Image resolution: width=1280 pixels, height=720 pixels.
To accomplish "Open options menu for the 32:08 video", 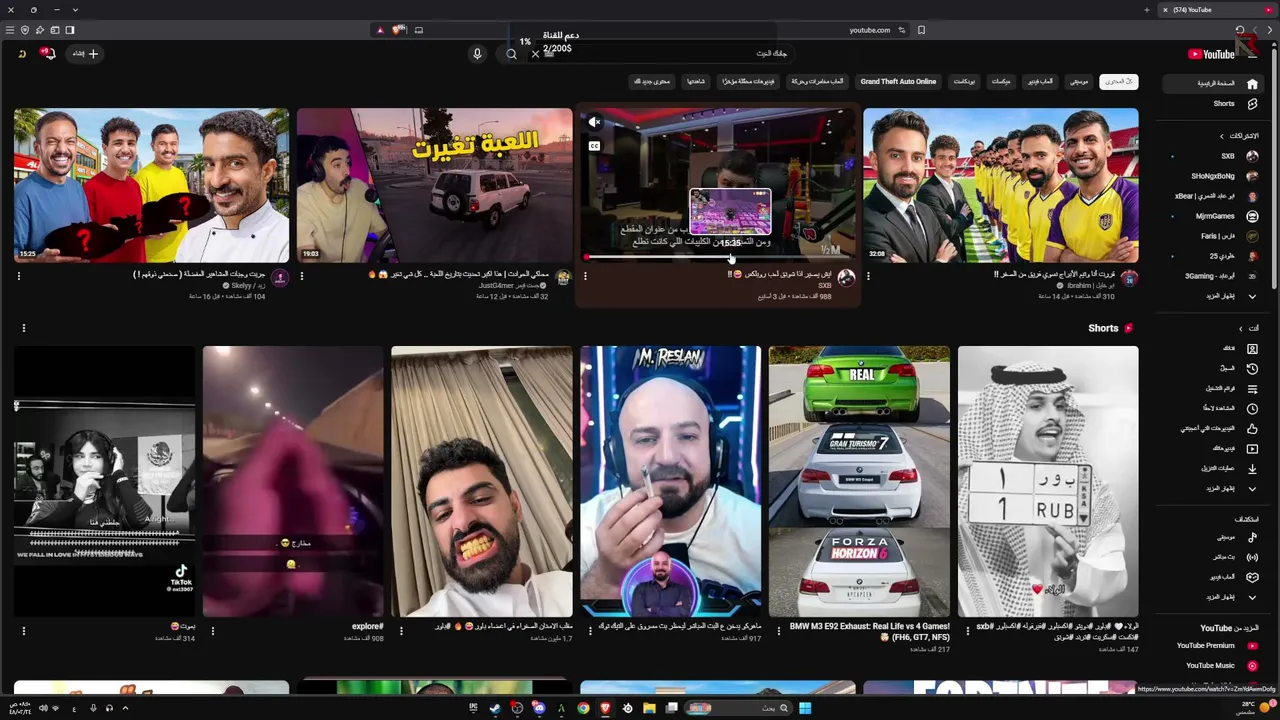I will [868, 276].
